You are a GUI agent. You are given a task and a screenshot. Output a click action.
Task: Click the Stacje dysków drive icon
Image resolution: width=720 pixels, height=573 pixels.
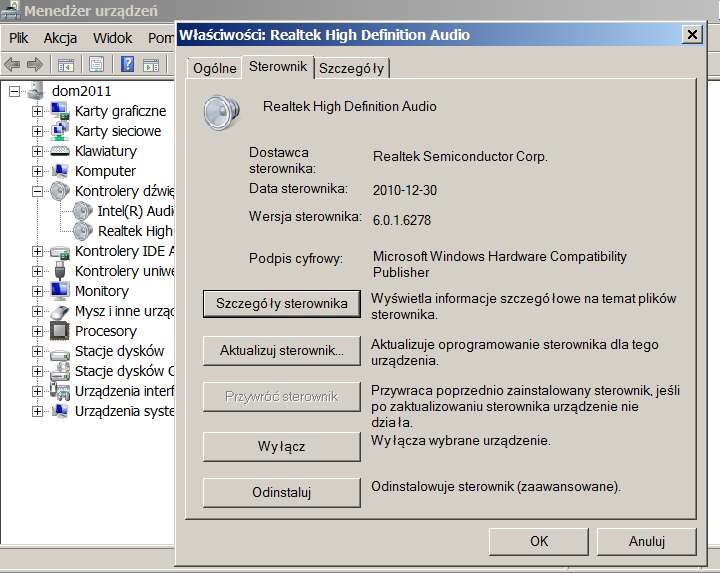tap(60, 354)
